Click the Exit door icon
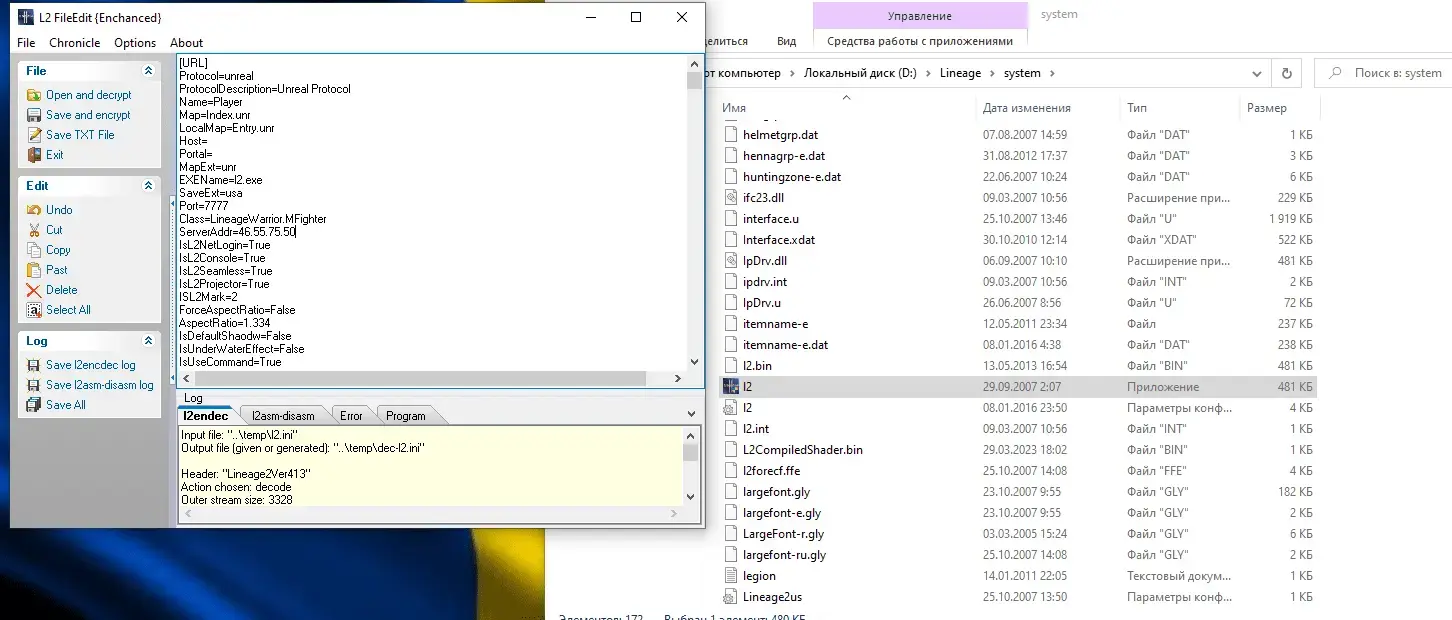1452x620 pixels. click(34, 155)
